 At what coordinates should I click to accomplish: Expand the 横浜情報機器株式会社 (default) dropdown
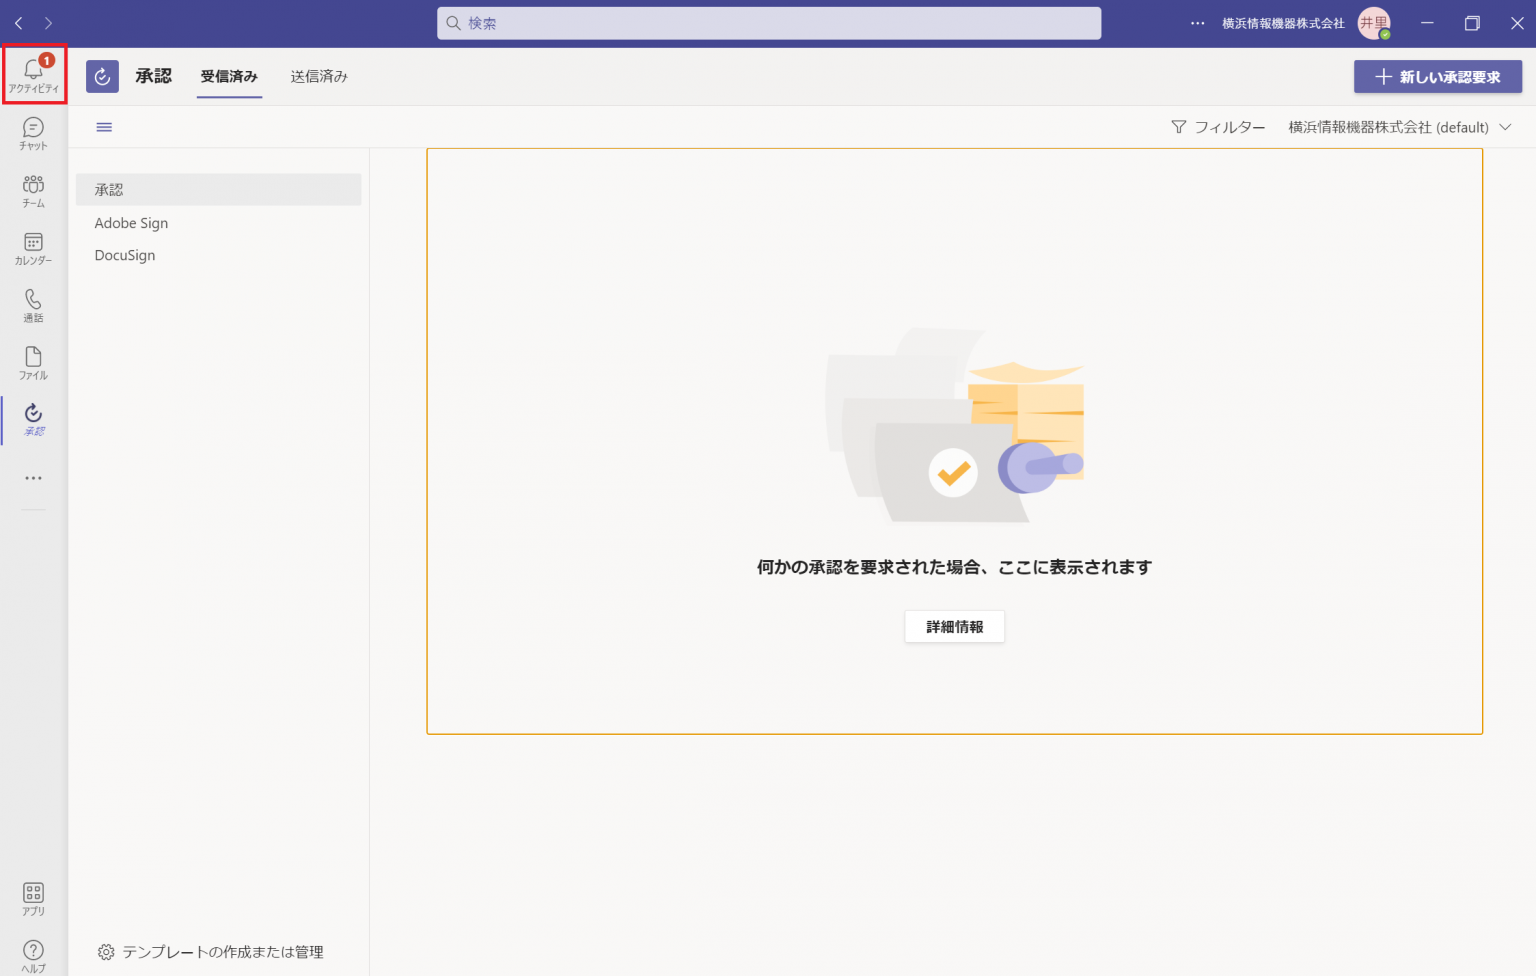(x=1396, y=127)
